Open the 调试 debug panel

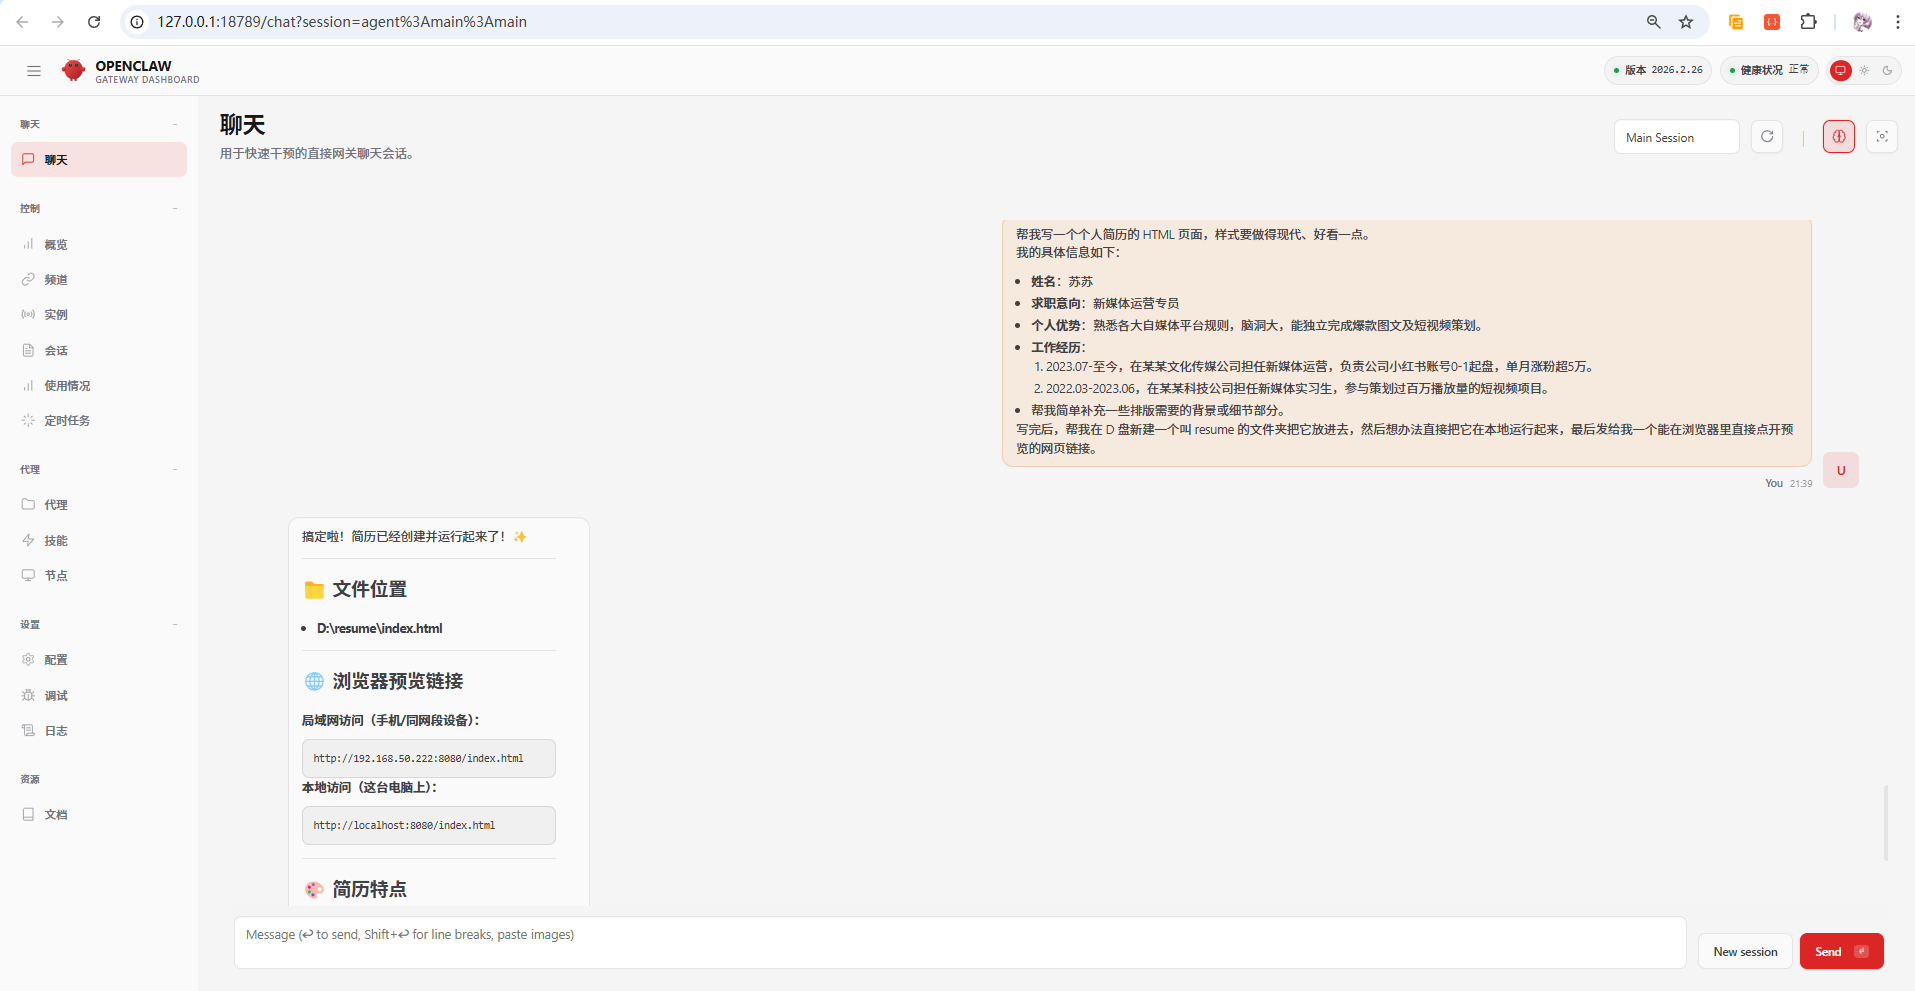click(56, 694)
